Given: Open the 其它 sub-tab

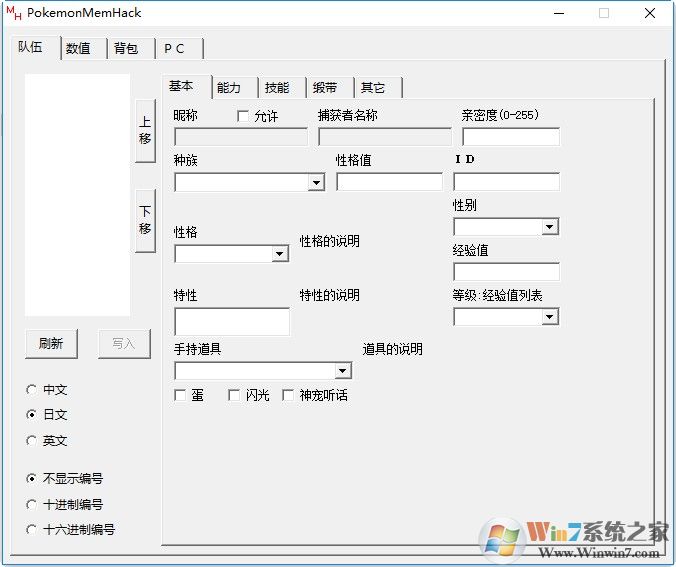Looking at the screenshot, I should click(x=378, y=88).
